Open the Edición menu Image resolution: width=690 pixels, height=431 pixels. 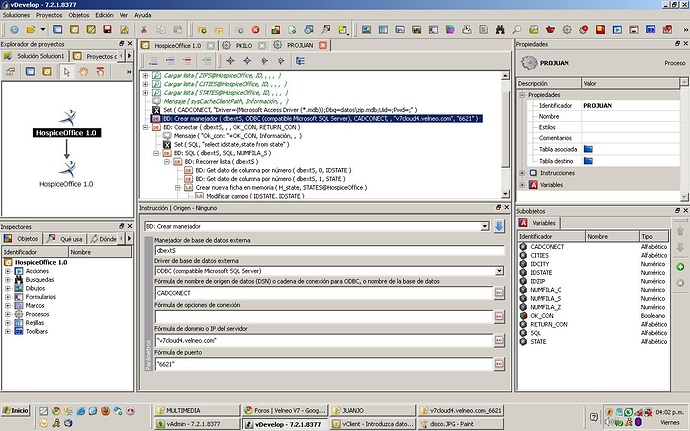click(x=104, y=15)
